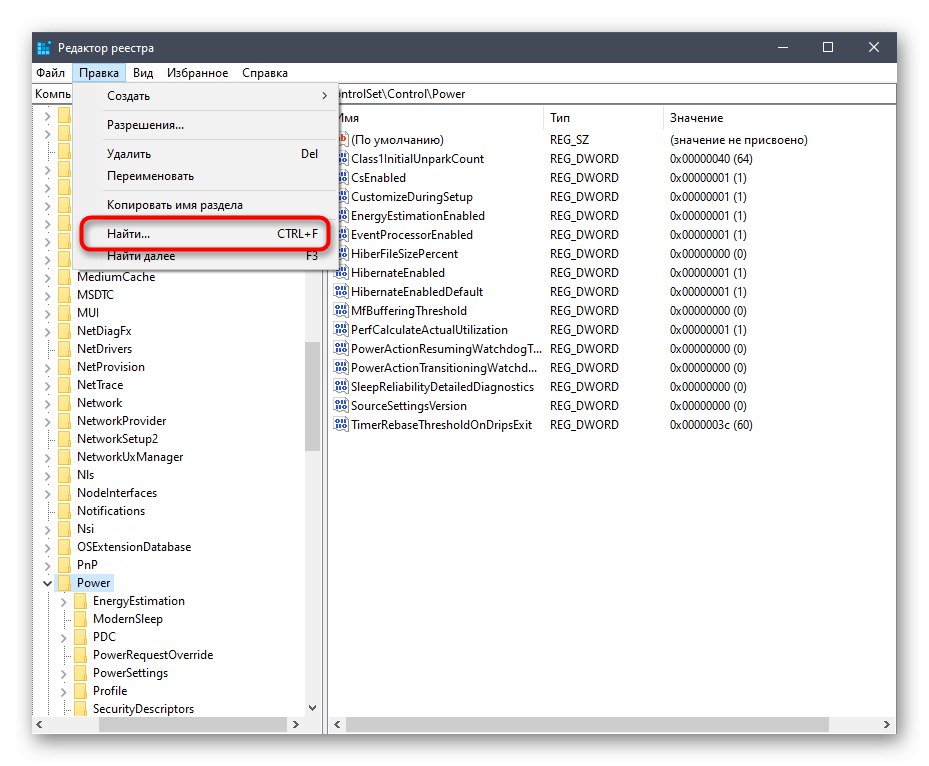Click the SecurityDescriptors folder icon

[x=81, y=709]
